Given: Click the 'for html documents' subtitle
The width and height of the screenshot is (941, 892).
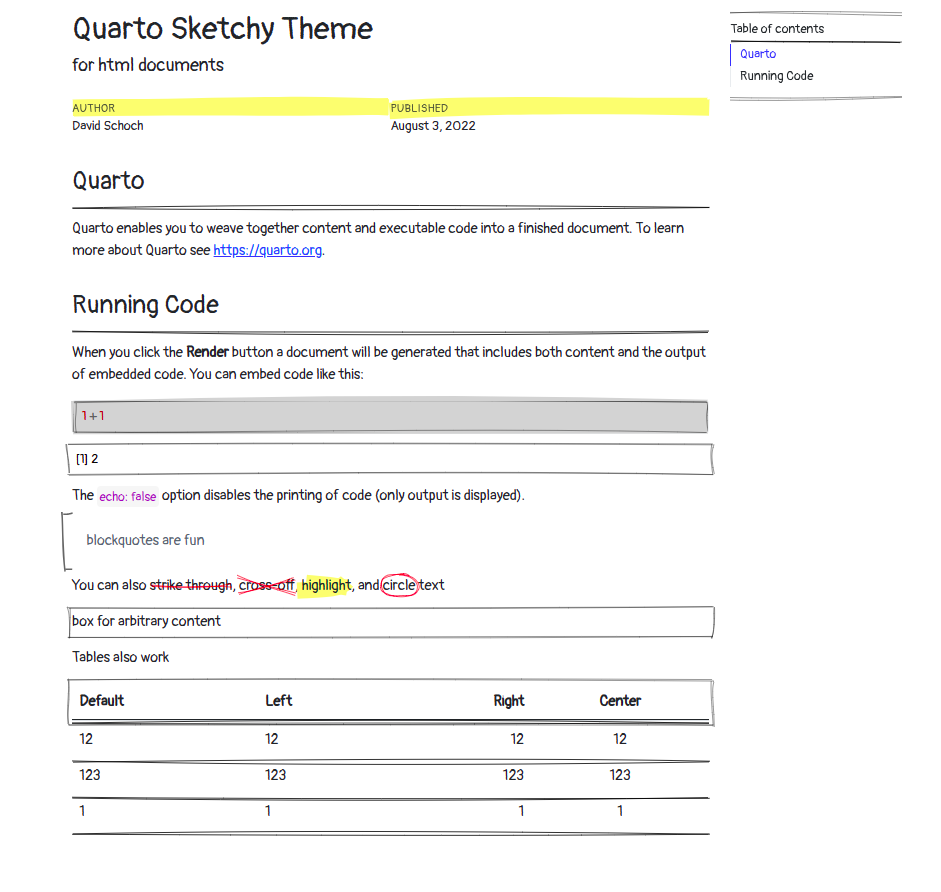Looking at the screenshot, I should (x=148, y=65).
